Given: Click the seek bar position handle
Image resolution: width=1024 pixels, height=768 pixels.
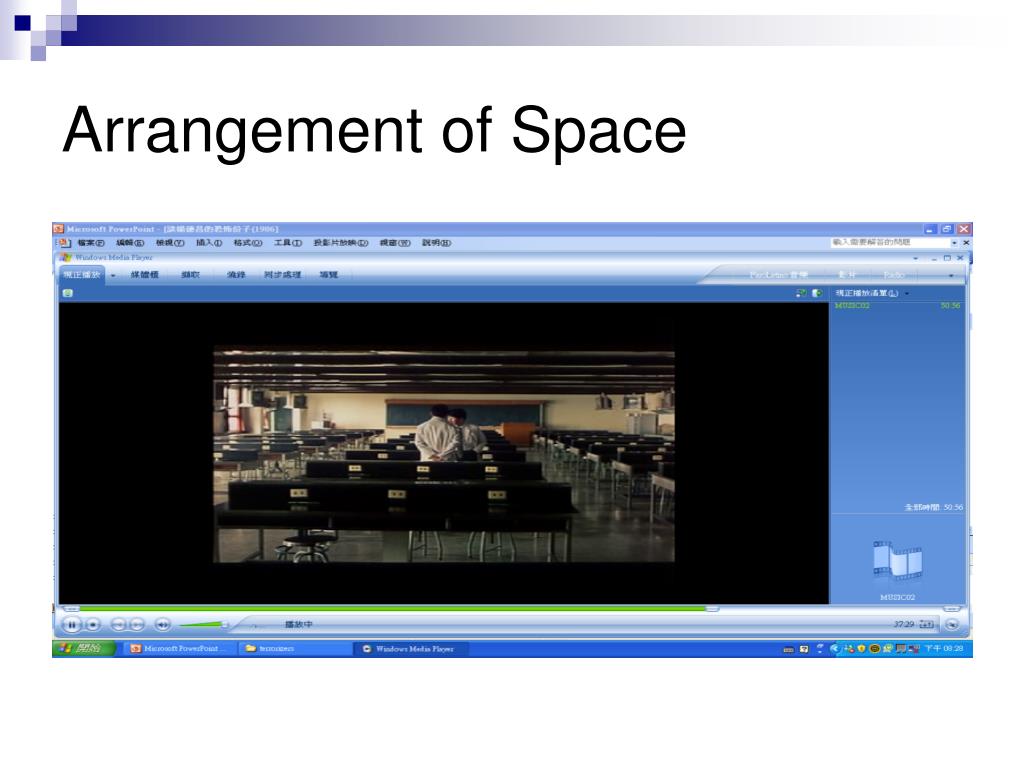Looking at the screenshot, I should (x=712, y=608).
